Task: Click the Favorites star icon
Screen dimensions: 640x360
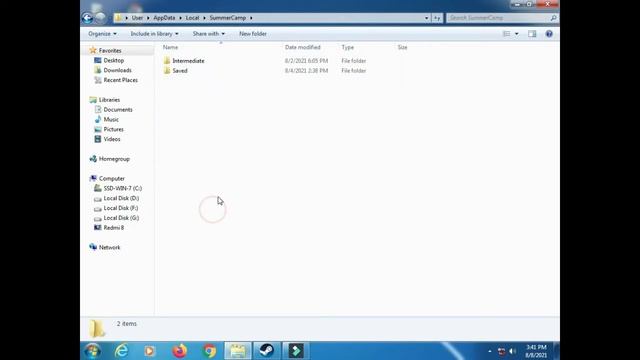Action: 93,50
